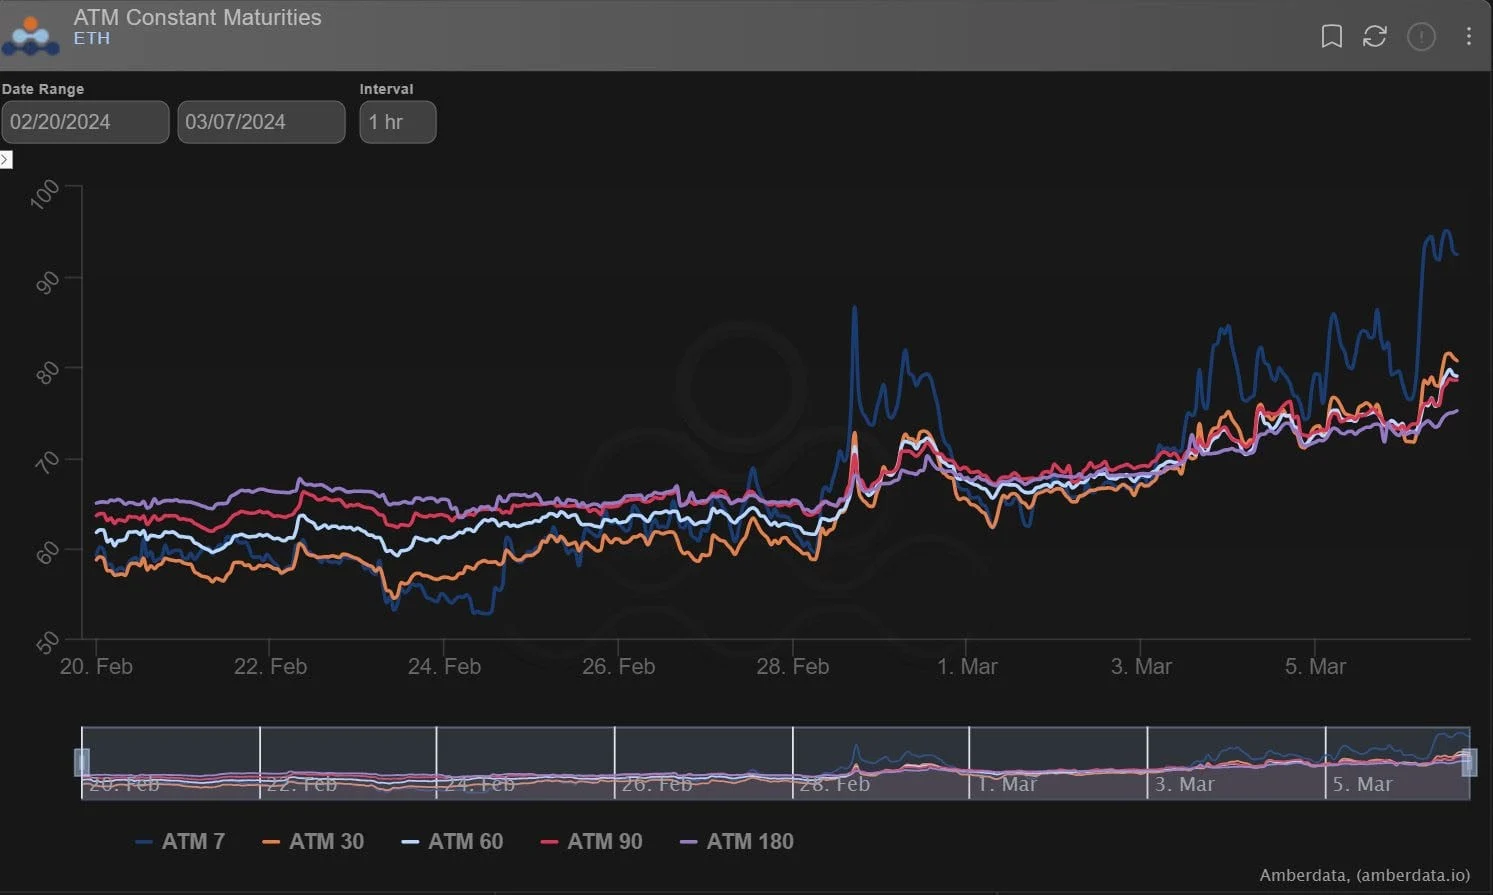Click the 24. Feb x-axis label
Image resolution: width=1493 pixels, height=895 pixels.
click(444, 667)
